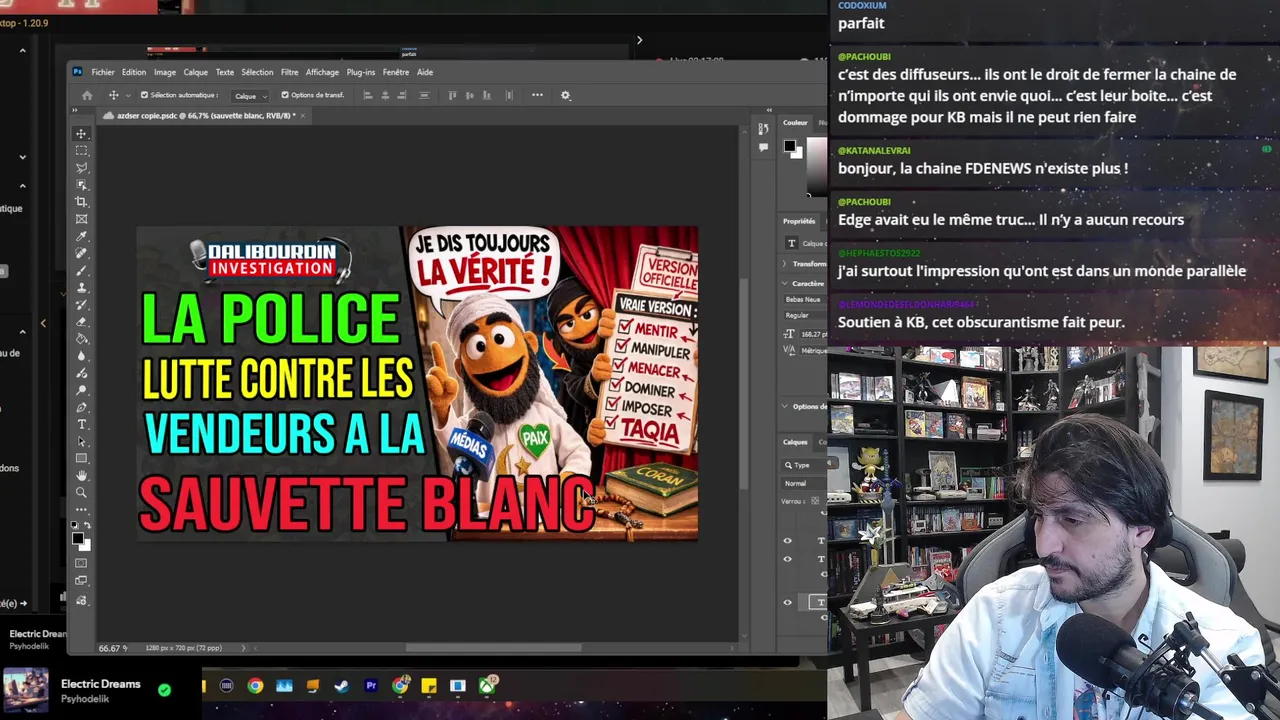This screenshot has width=1280, height=720.
Task: Open the Edit Toolbar three-dots button
Action: [82, 510]
